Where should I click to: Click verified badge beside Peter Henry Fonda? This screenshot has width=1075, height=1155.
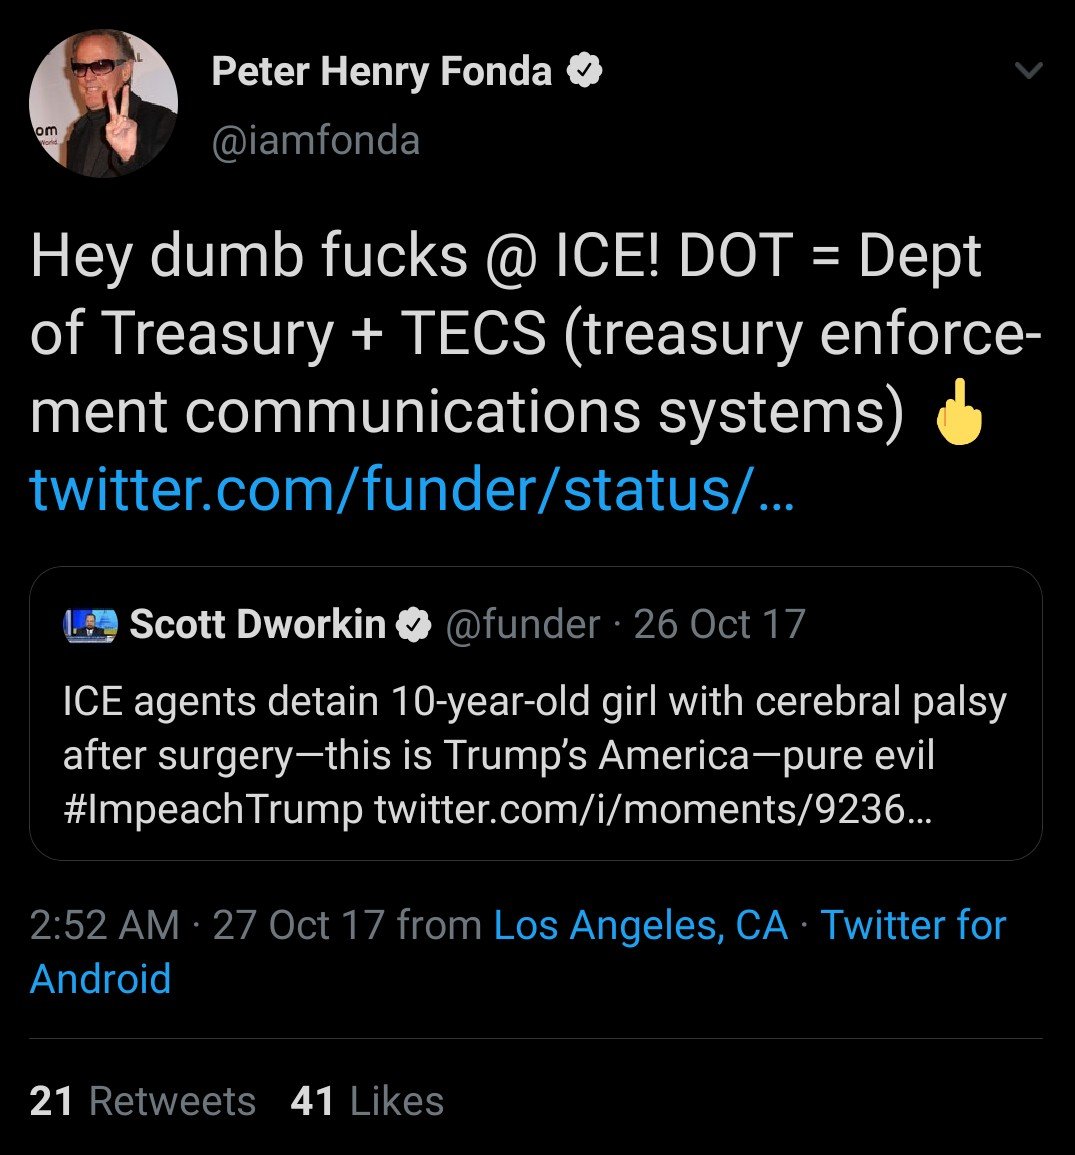coord(585,72)
